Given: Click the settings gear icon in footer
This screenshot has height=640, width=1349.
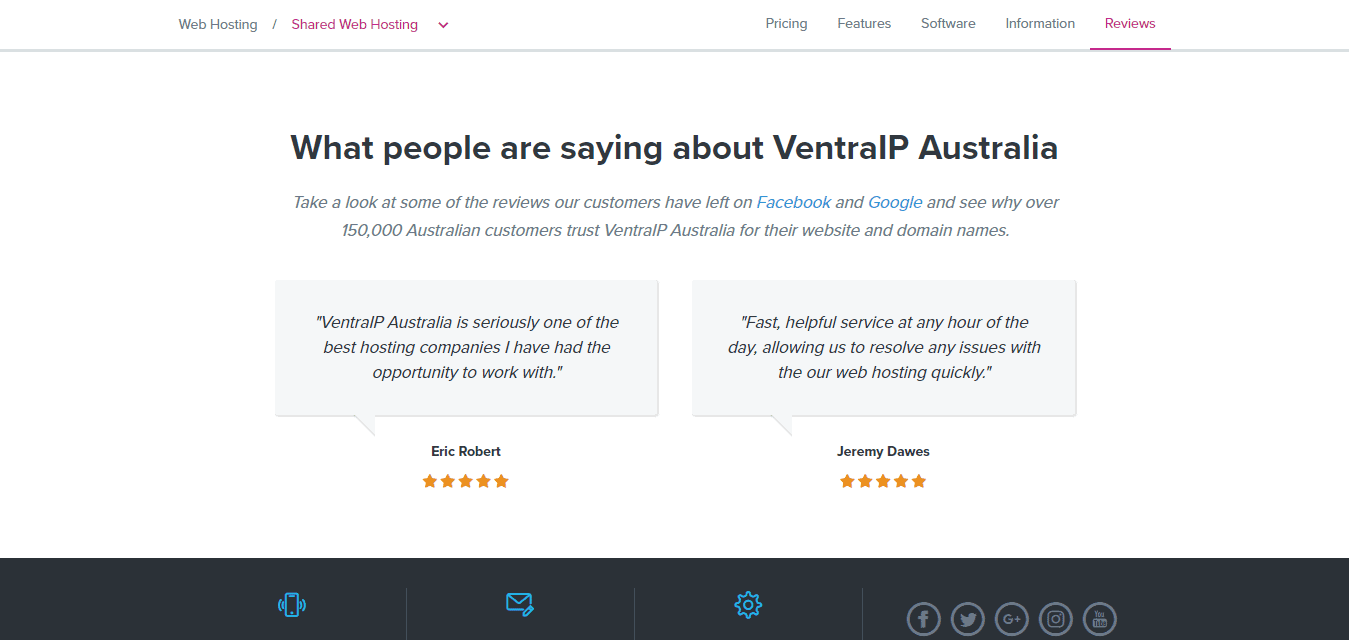Looking at the screenshot, I should coord(748,605).
